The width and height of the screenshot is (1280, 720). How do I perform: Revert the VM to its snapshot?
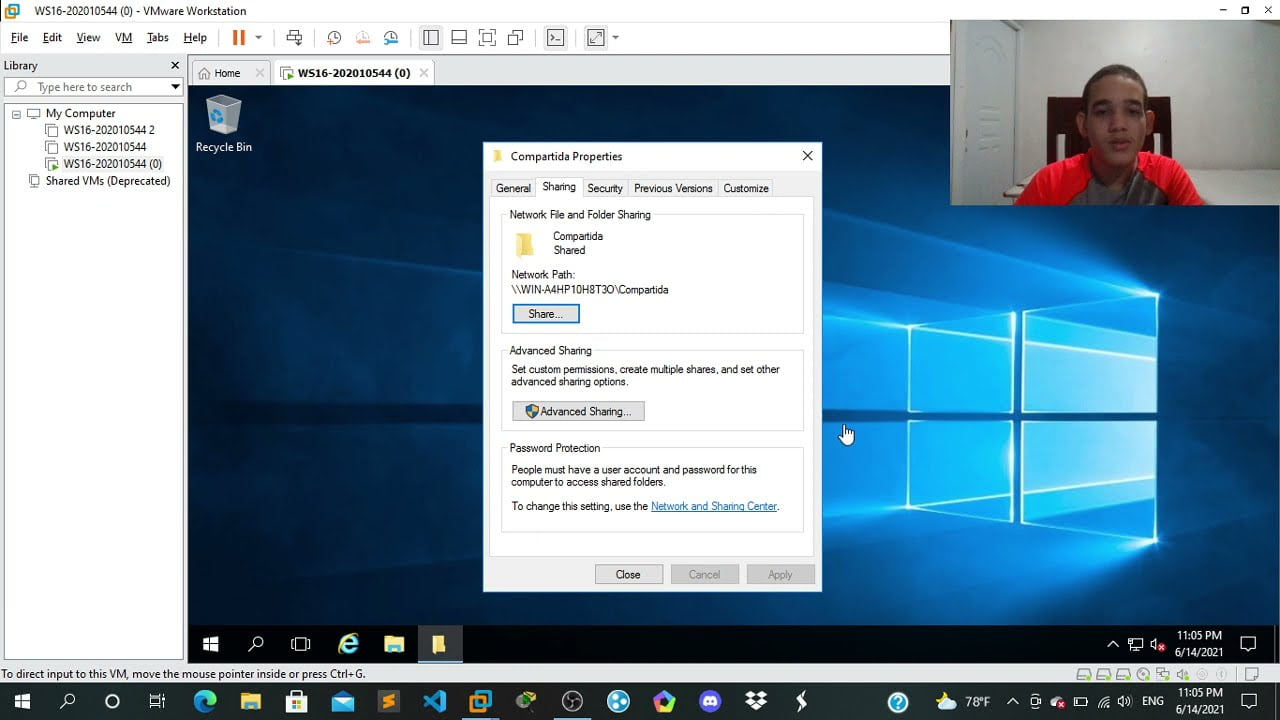click(x=362, y=37)
